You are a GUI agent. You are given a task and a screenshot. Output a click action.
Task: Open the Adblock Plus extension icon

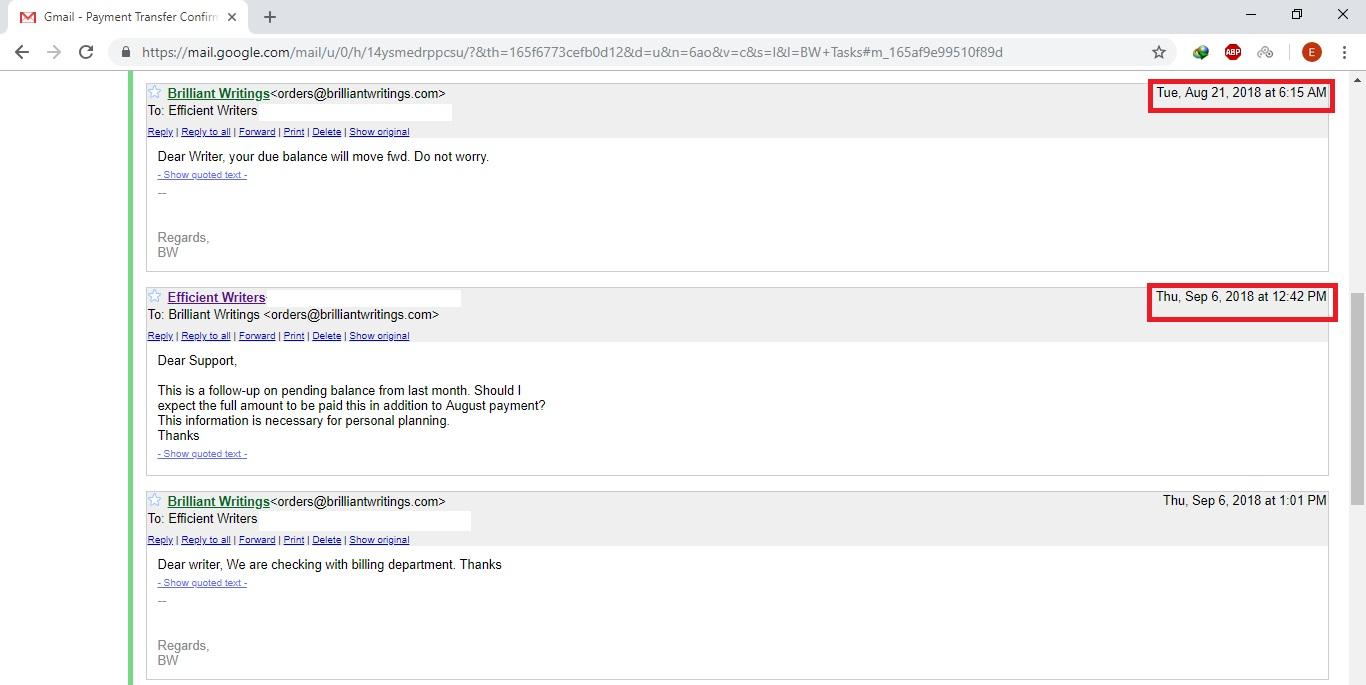click(1233, 52)
